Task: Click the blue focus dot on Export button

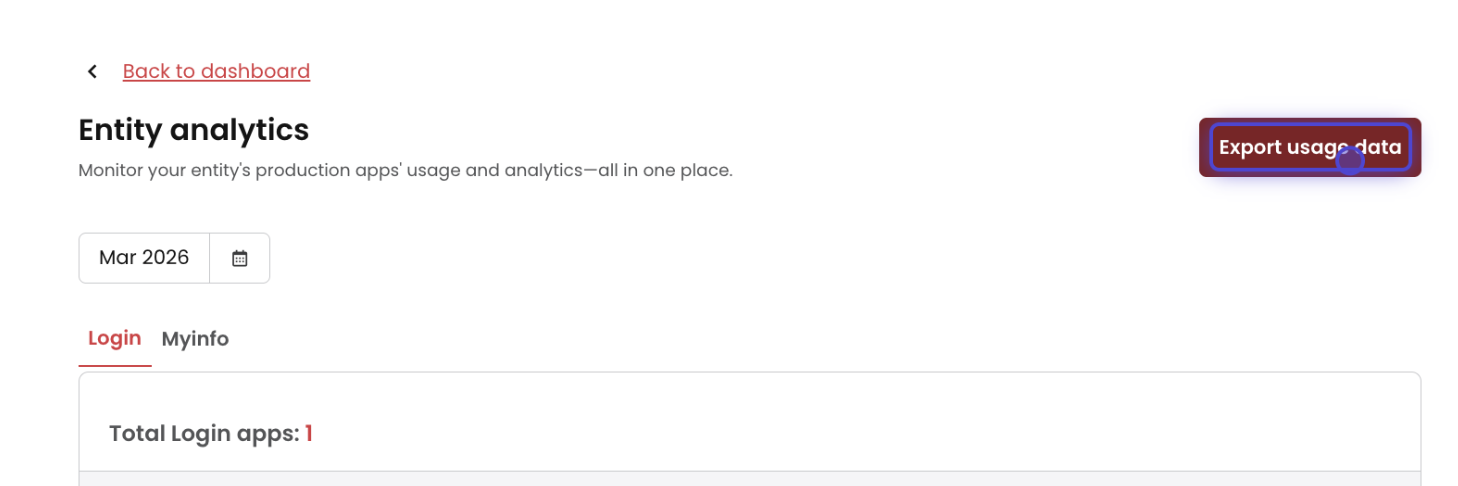Action: (x=1350, y=160)
